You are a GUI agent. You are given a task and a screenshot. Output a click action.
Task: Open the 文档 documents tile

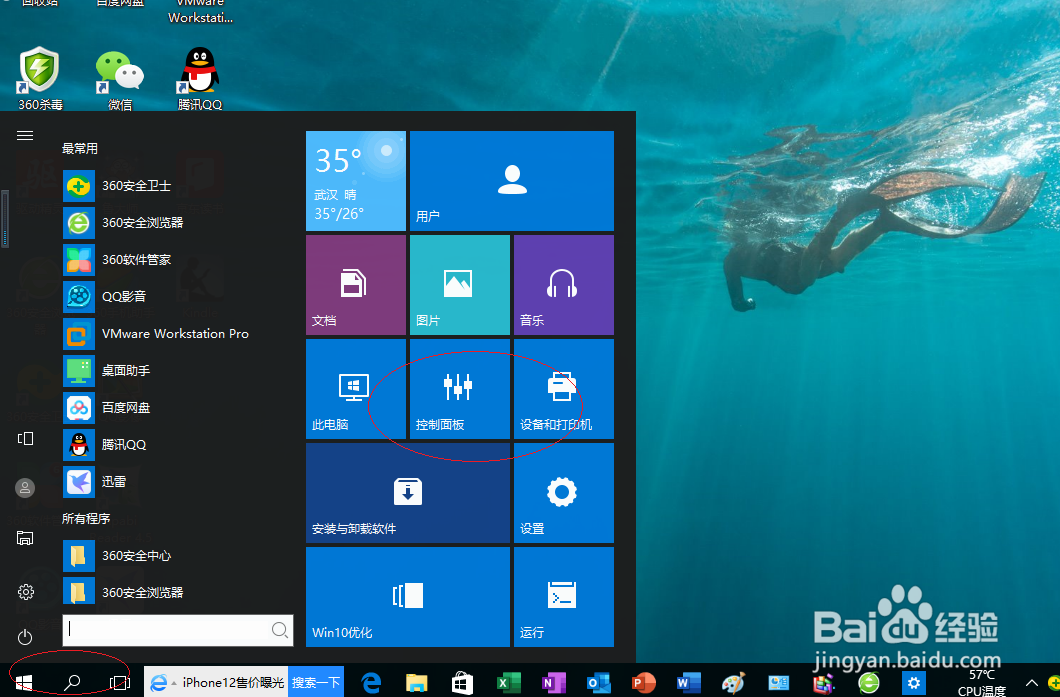pos(356,285)
